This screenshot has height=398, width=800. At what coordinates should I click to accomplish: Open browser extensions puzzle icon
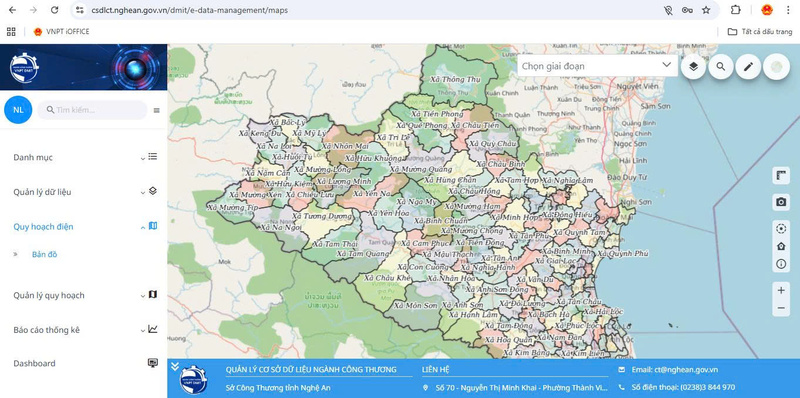735,10
